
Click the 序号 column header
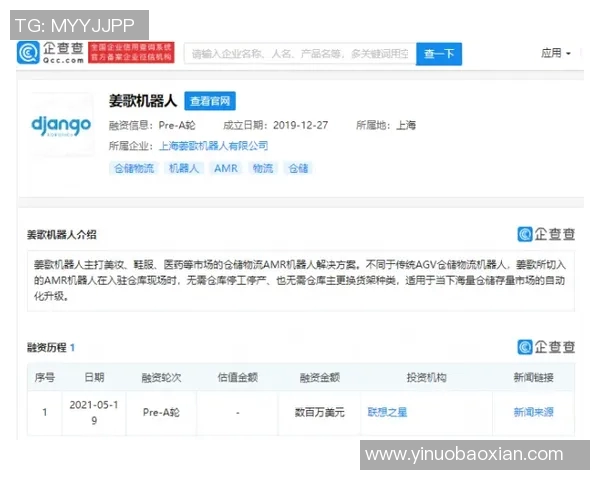(x=45, y=377)
